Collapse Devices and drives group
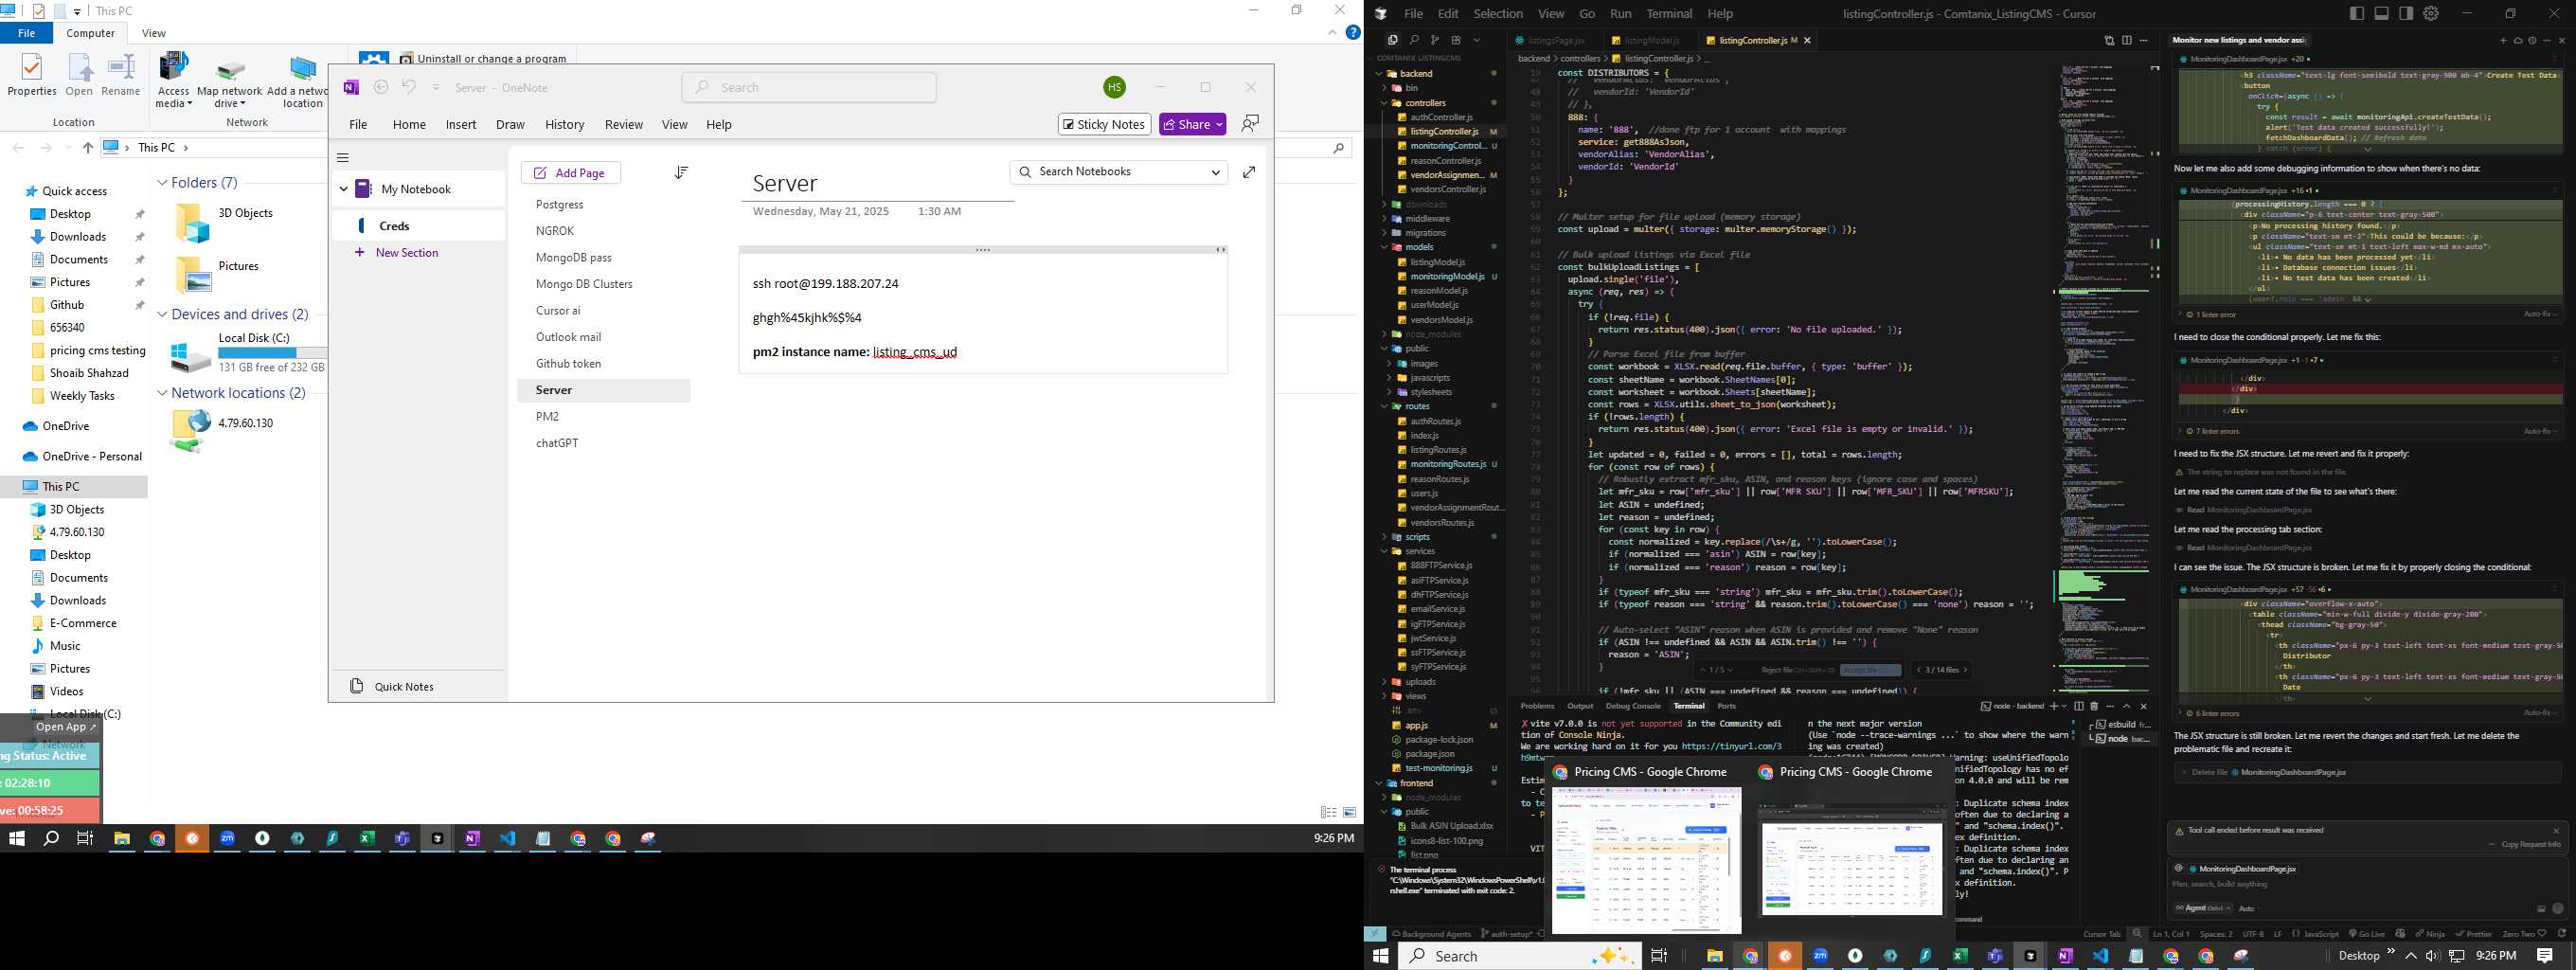 (x=162, y=314)
